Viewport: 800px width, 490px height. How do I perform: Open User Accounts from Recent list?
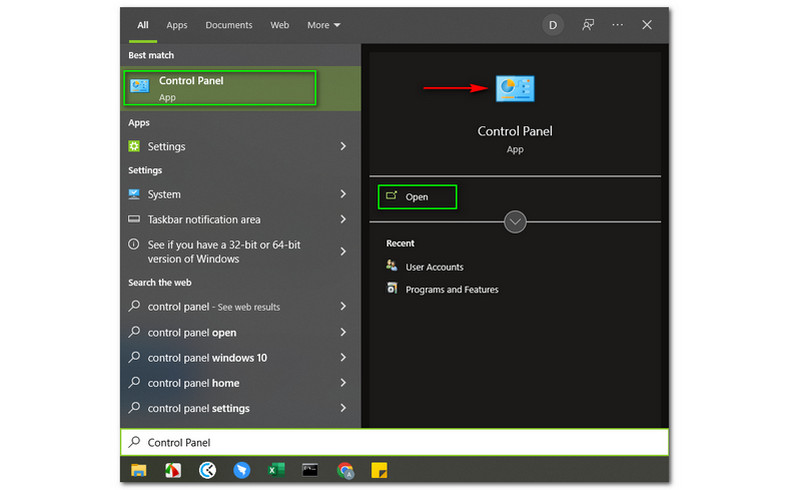point(434,267)
